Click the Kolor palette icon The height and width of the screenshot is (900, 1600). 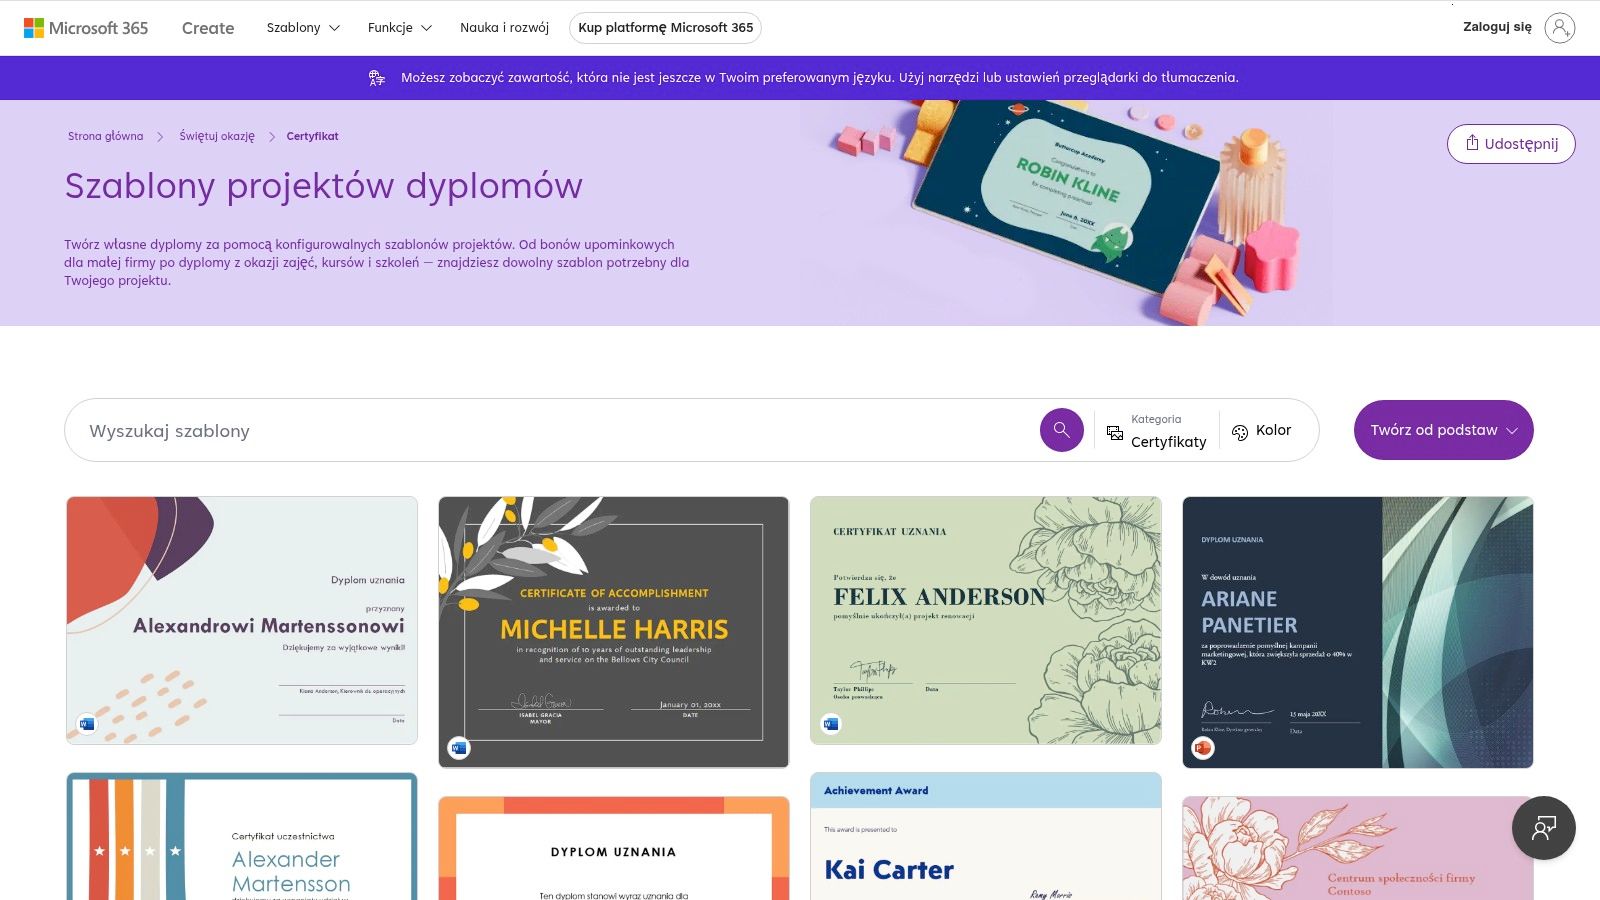(x=1240, y=432)
